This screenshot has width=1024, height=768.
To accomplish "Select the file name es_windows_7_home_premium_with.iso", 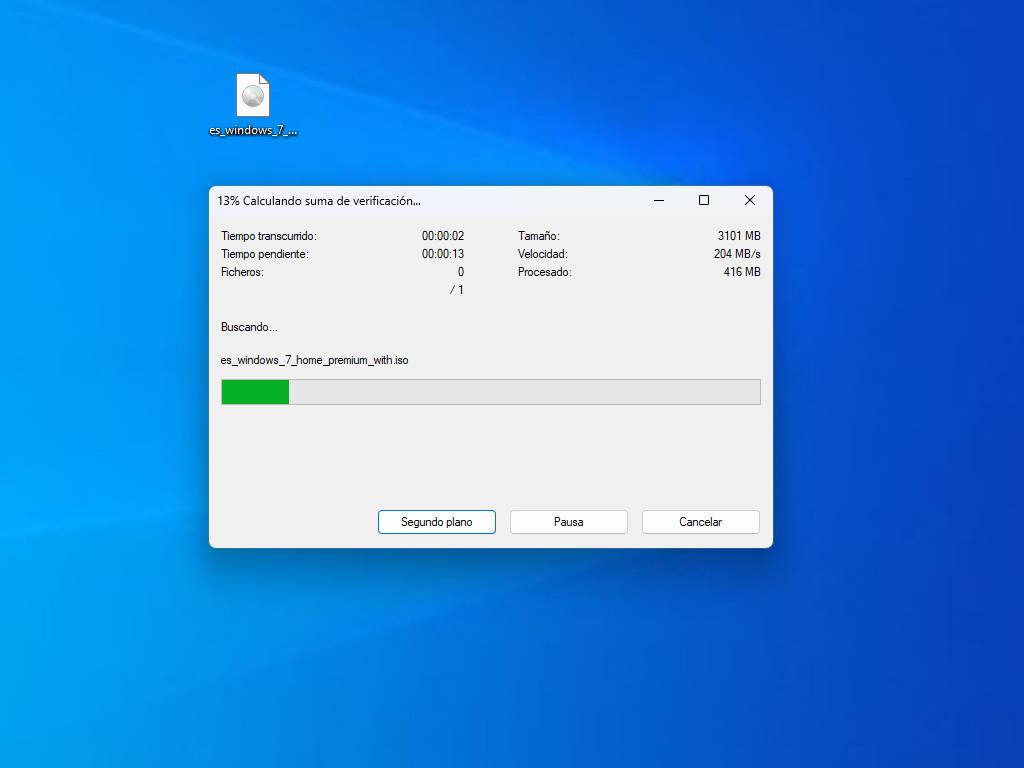I will pyautogui.click(x=314, y=360).
